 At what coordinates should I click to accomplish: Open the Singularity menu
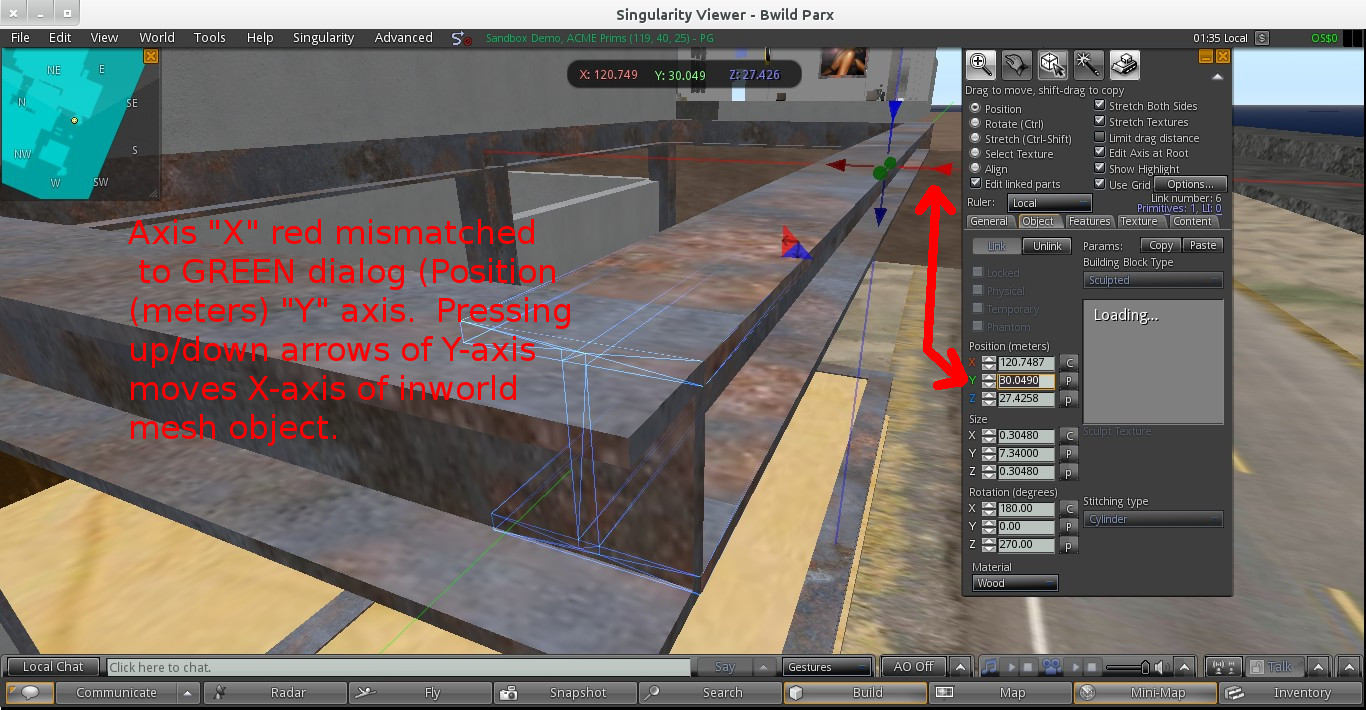(x=323, y=38)
